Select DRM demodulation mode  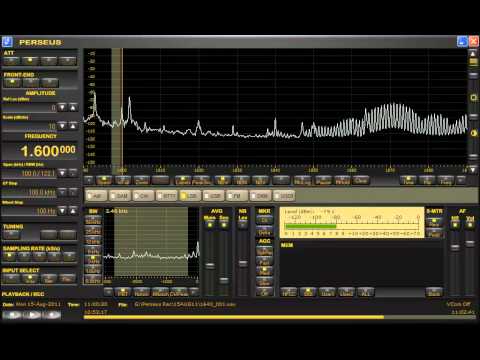click(260, 196)
